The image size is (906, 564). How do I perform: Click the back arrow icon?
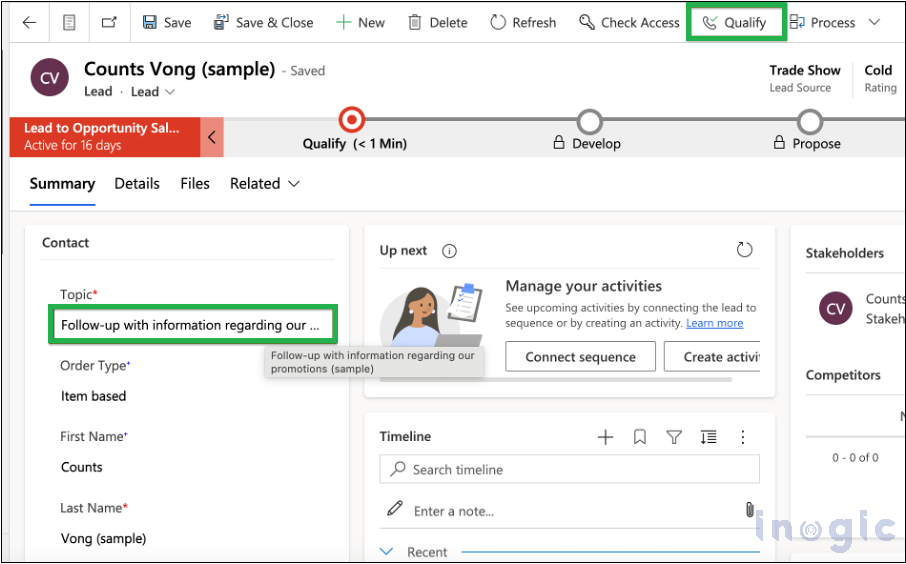(x=29, y=22)
